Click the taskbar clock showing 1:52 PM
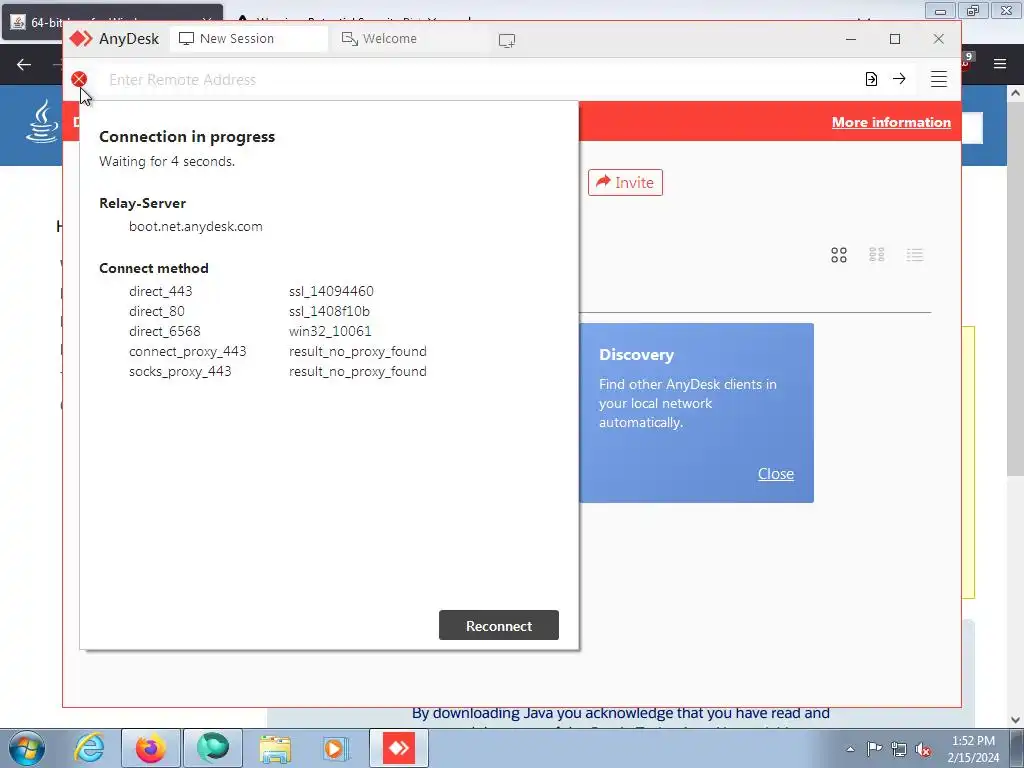This screenshot has width=1024, height=768. (x=973, y=749)
